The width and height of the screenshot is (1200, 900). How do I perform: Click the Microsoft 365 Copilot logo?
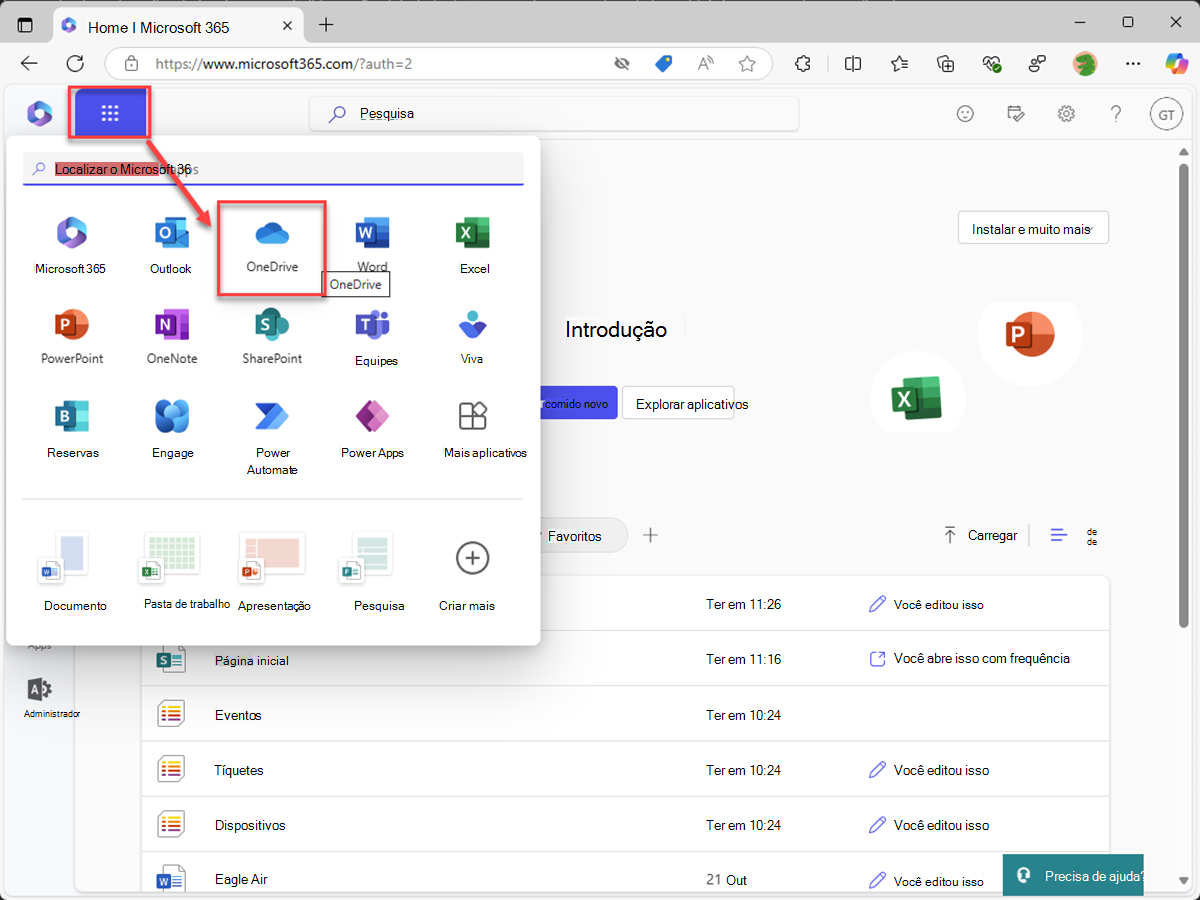[x=39, y=113]
